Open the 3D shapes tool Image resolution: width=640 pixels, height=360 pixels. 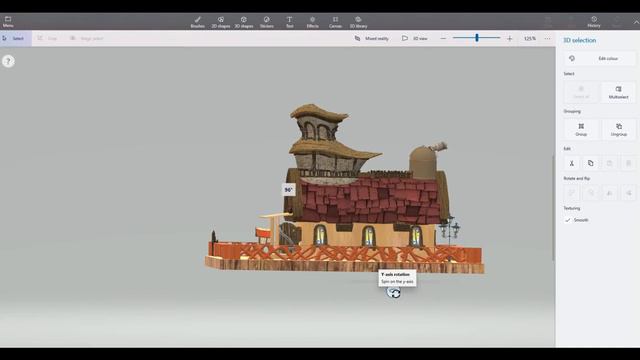[x=244, y=22]
